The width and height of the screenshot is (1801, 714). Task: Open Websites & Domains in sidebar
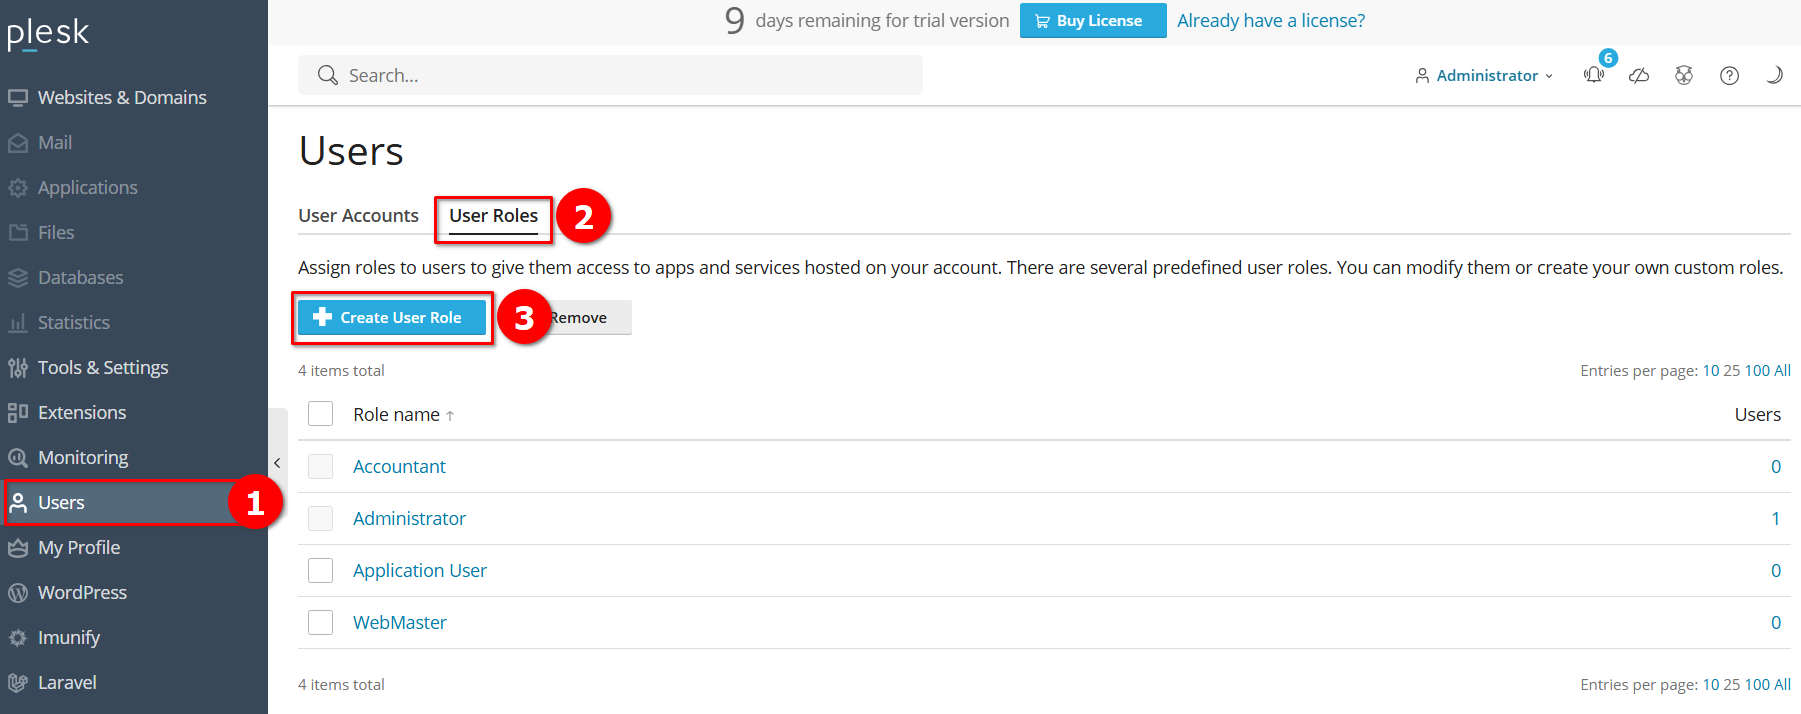tap(122, 97)
